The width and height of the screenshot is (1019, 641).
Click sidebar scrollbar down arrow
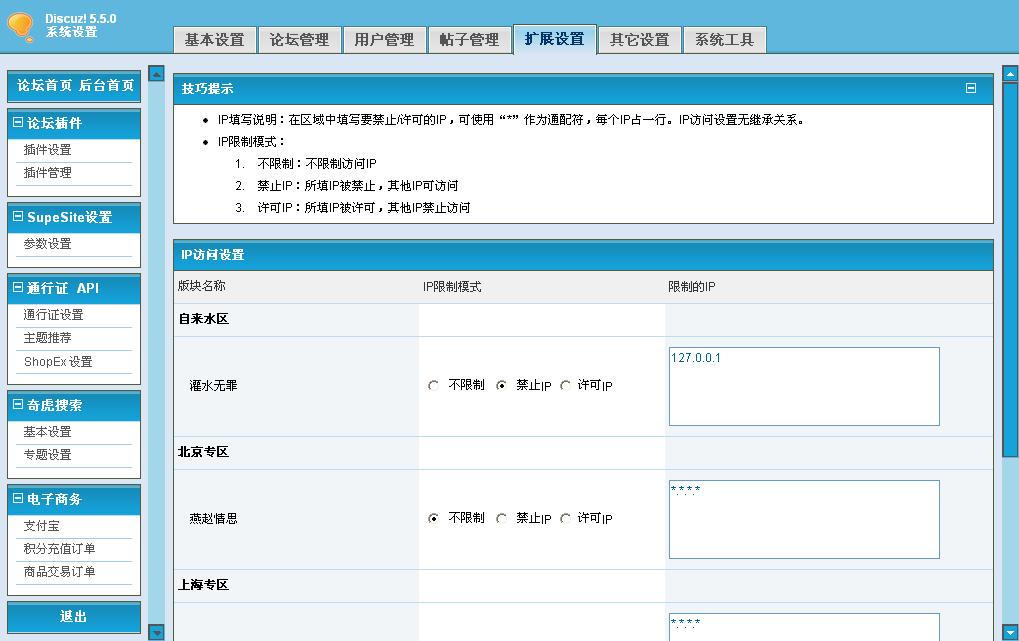pyautogui.click(x=156, y=632)
